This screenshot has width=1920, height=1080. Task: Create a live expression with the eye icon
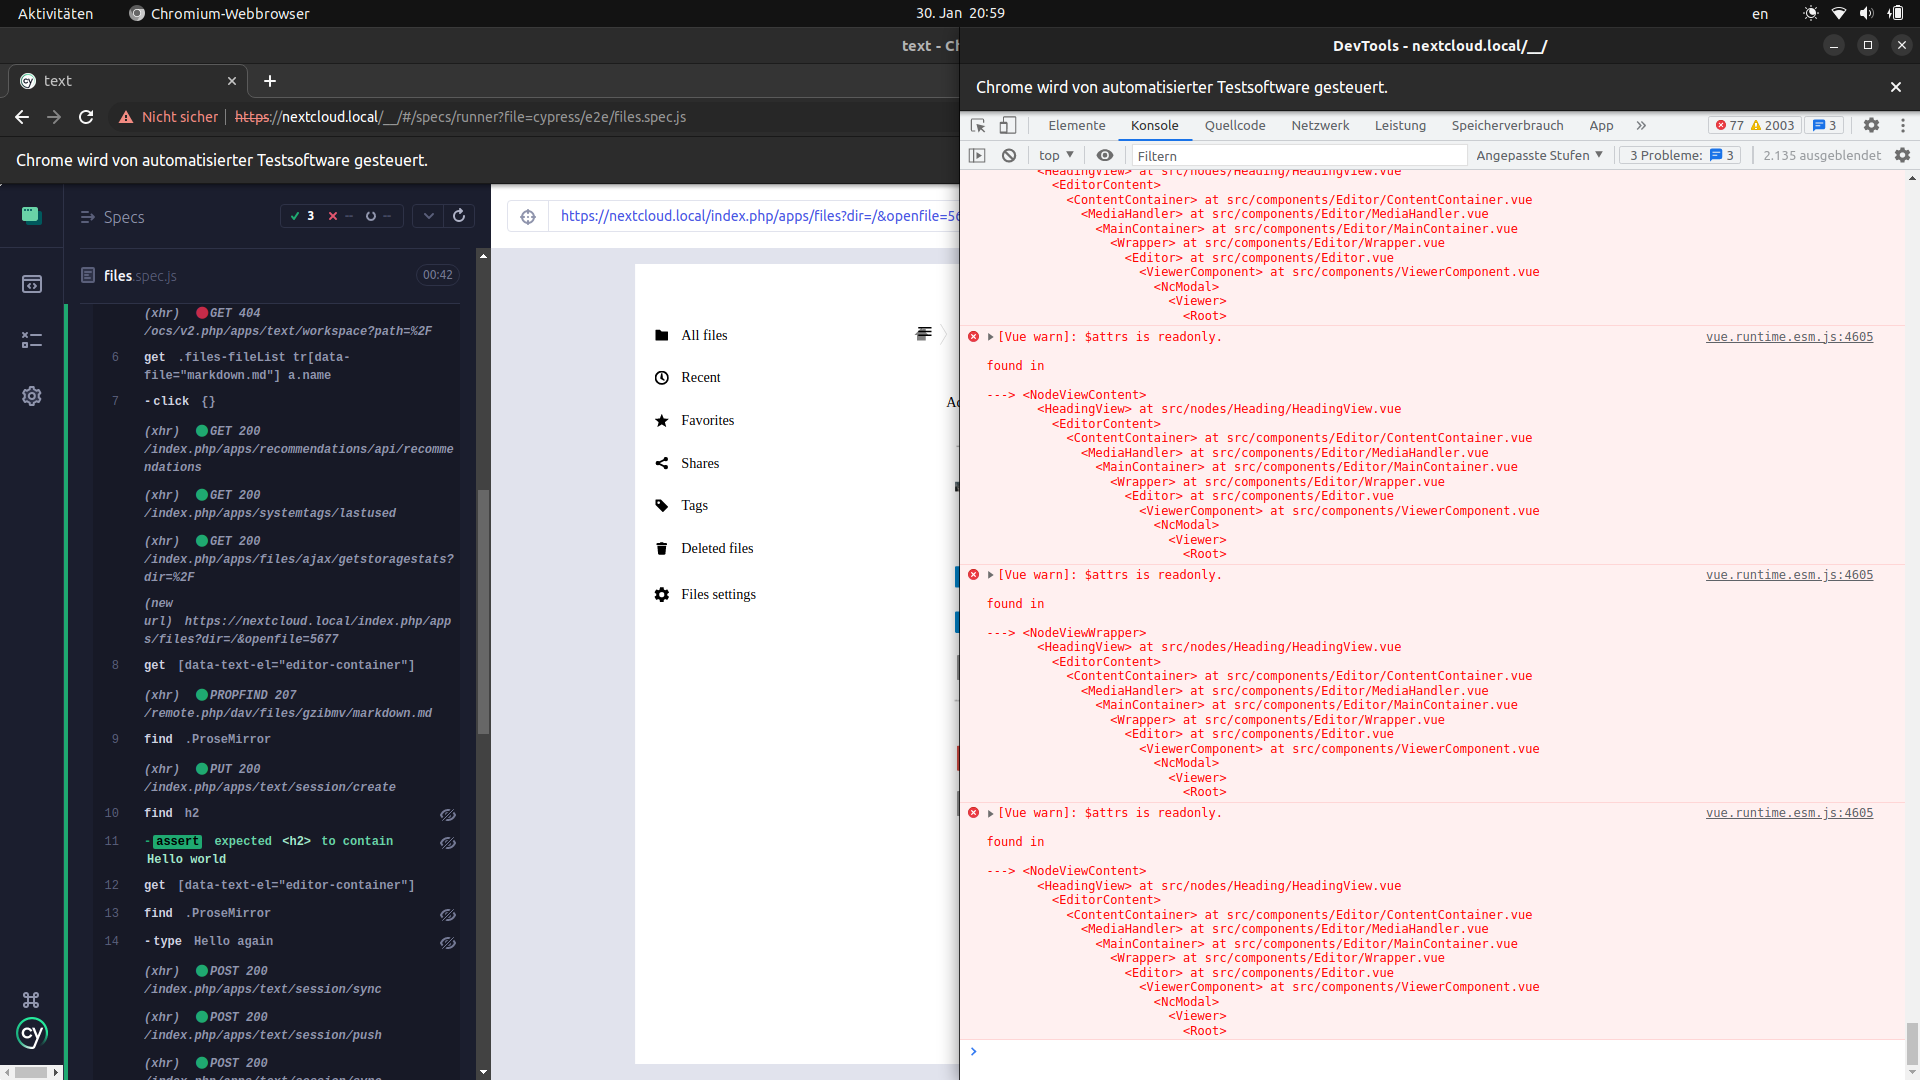click(x=1105, y=155)
